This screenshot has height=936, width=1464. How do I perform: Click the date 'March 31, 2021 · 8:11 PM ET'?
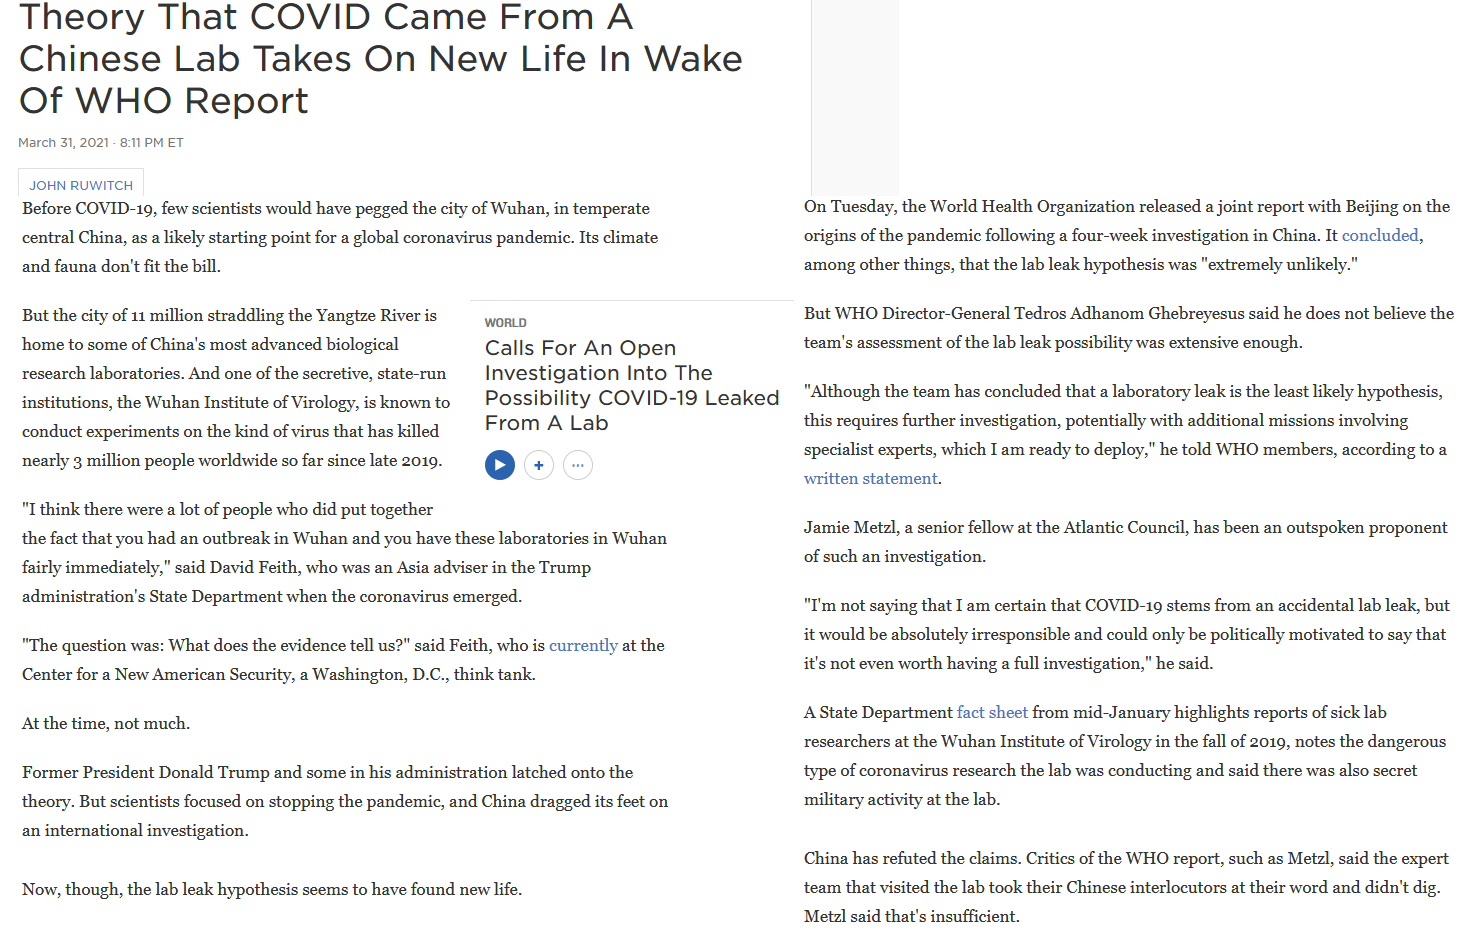101,142
